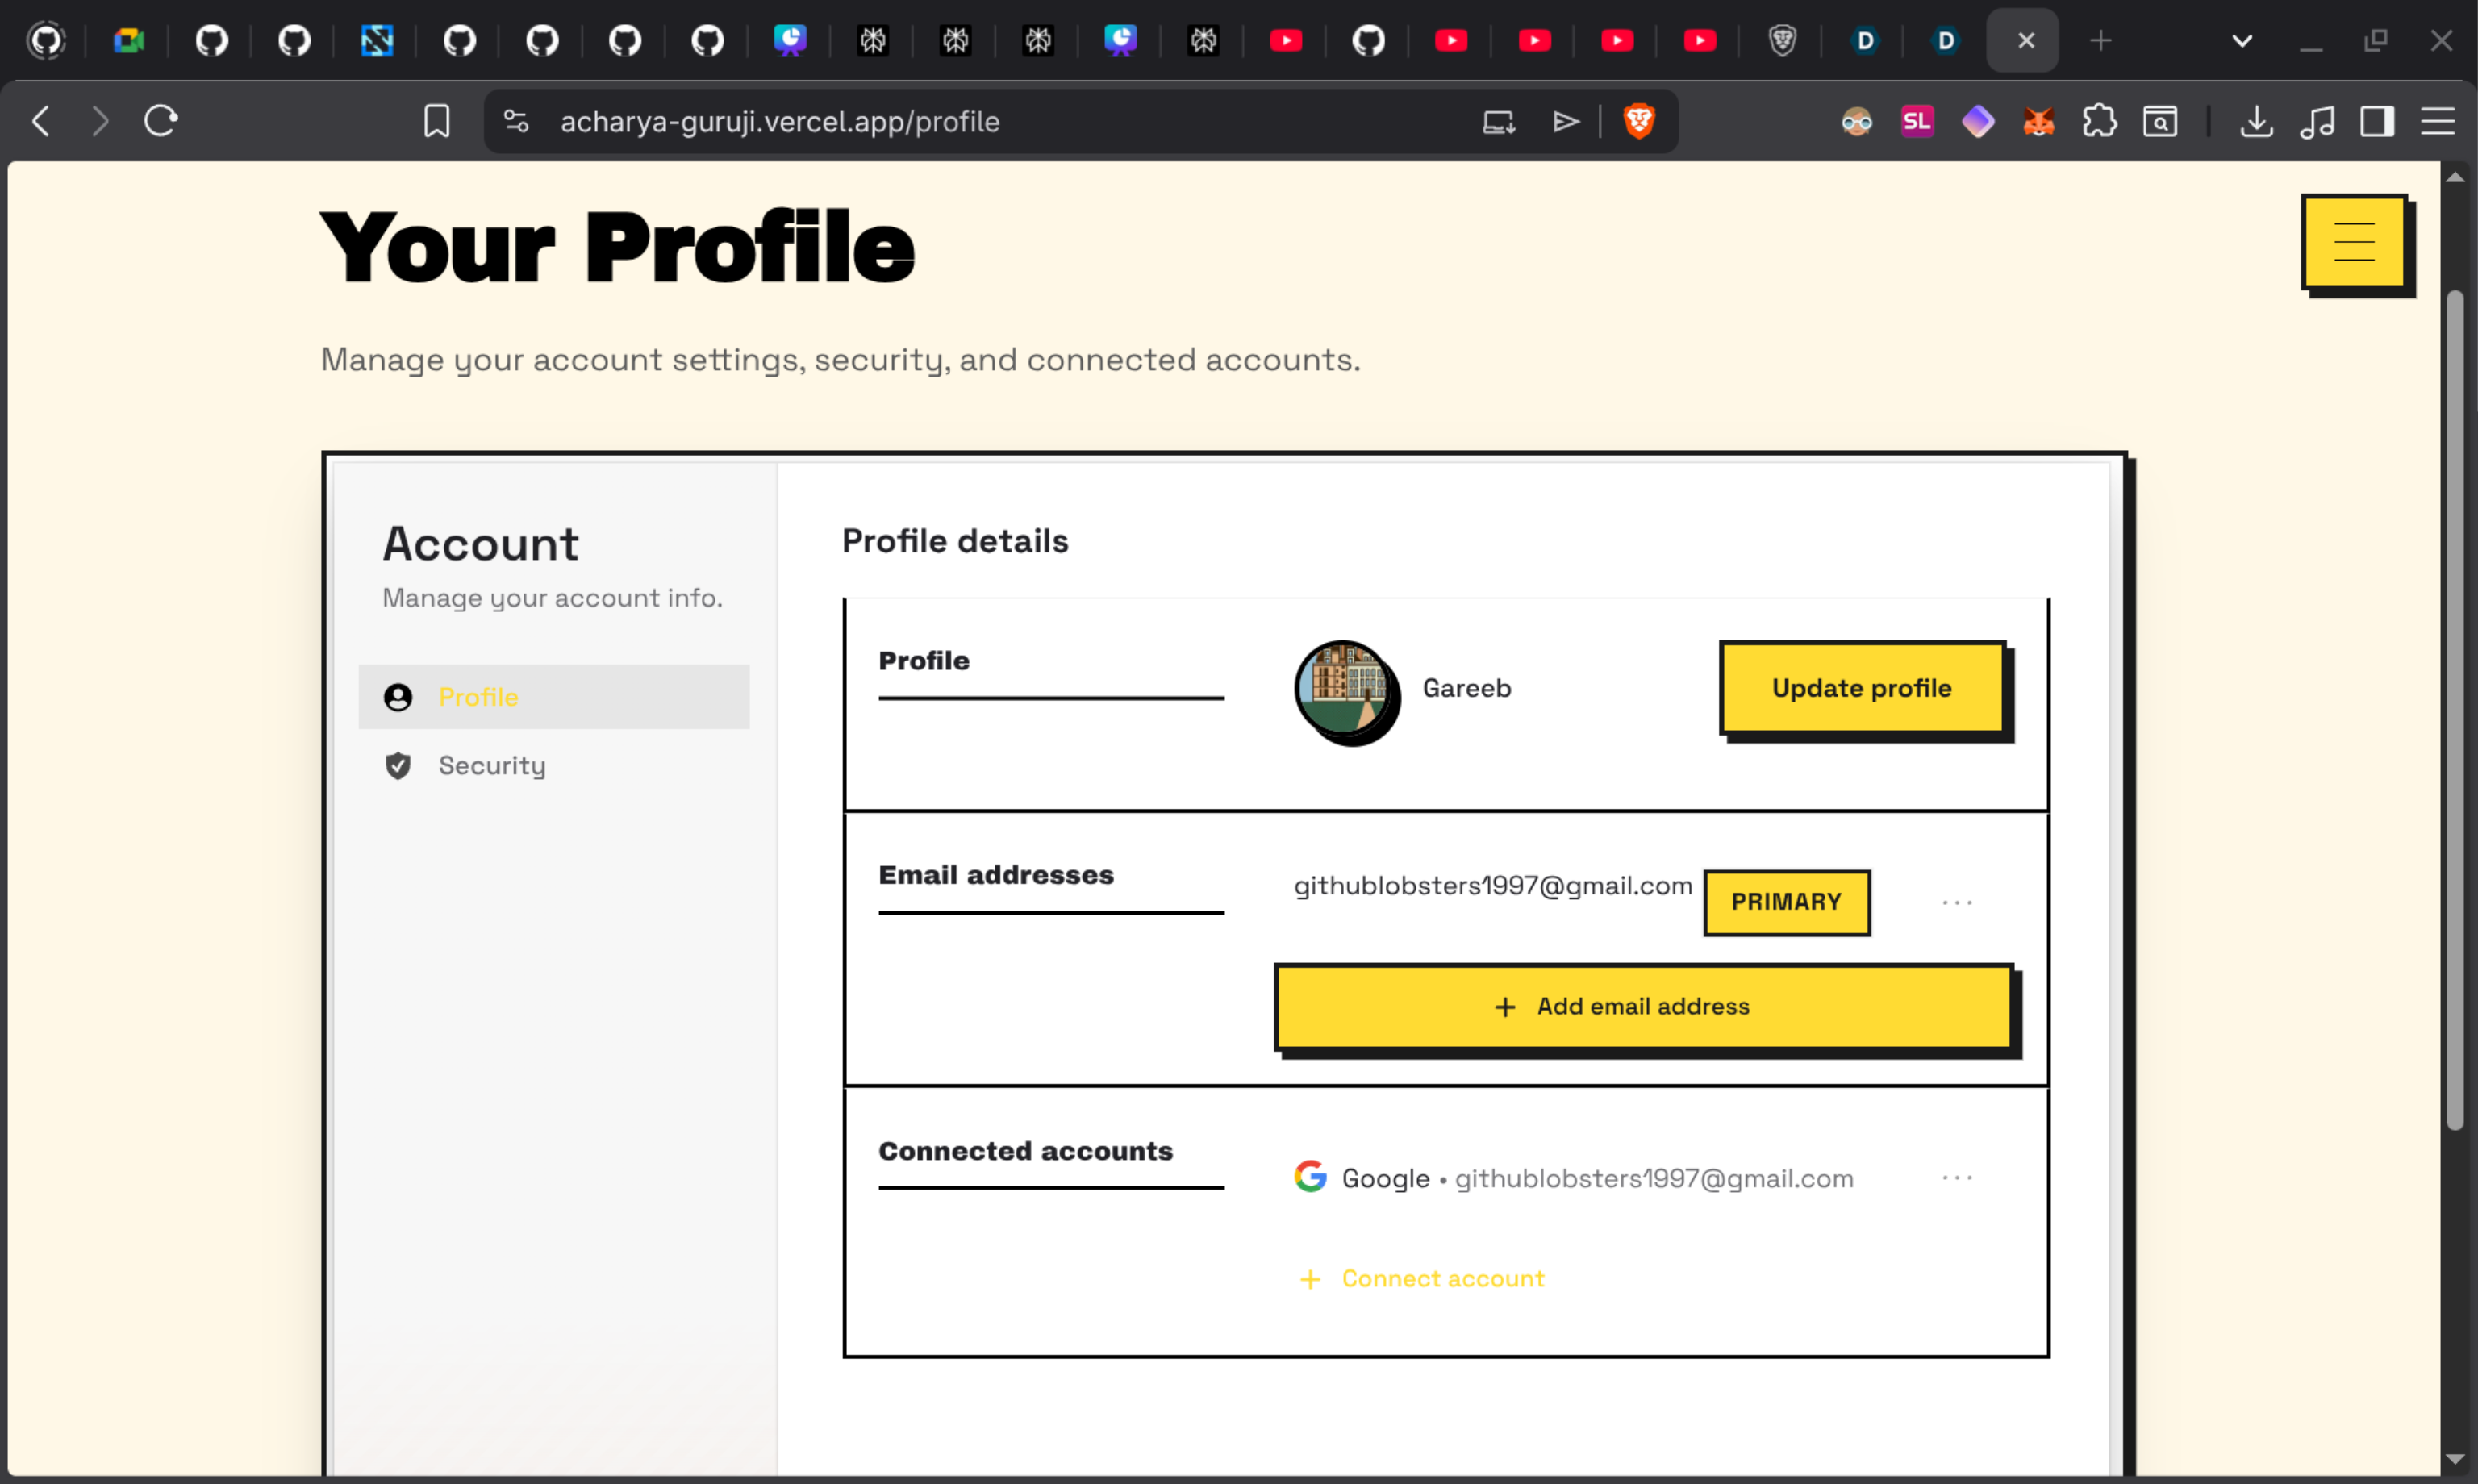The width and height of the screenshot is (2478, 1484).
Task: Open the extensions puzzle piece menu
Action: (2098, 122)
